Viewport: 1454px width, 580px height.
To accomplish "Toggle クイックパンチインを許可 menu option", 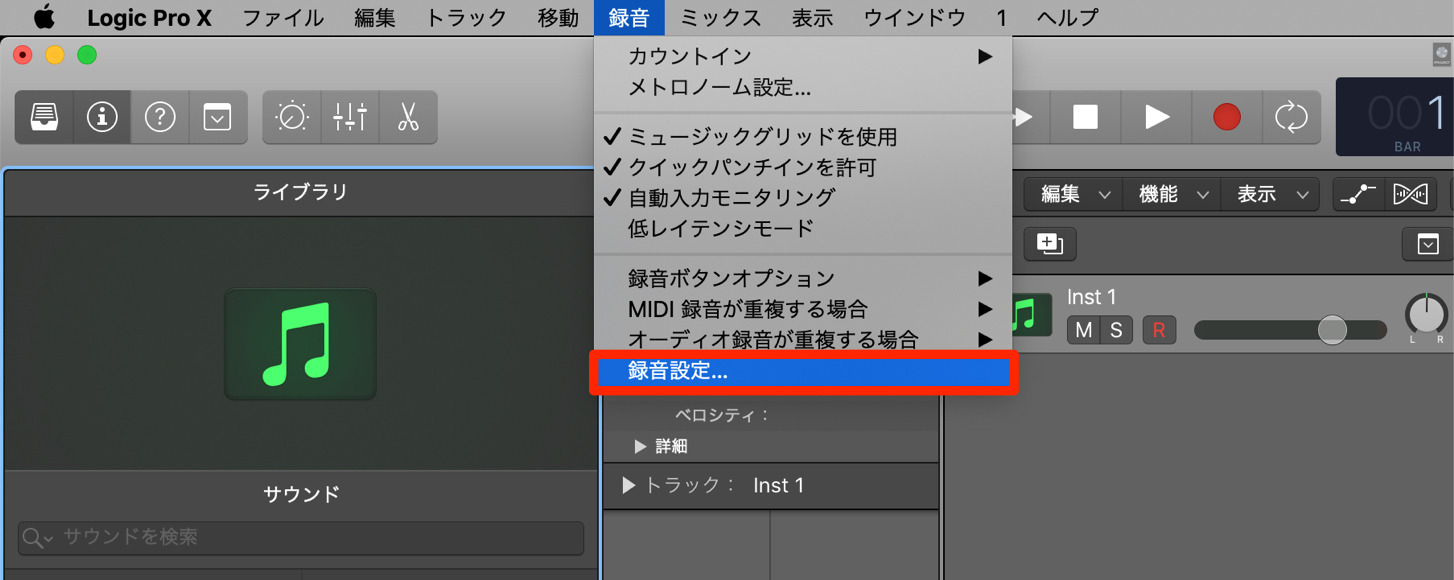I will (x=803, y=167).
